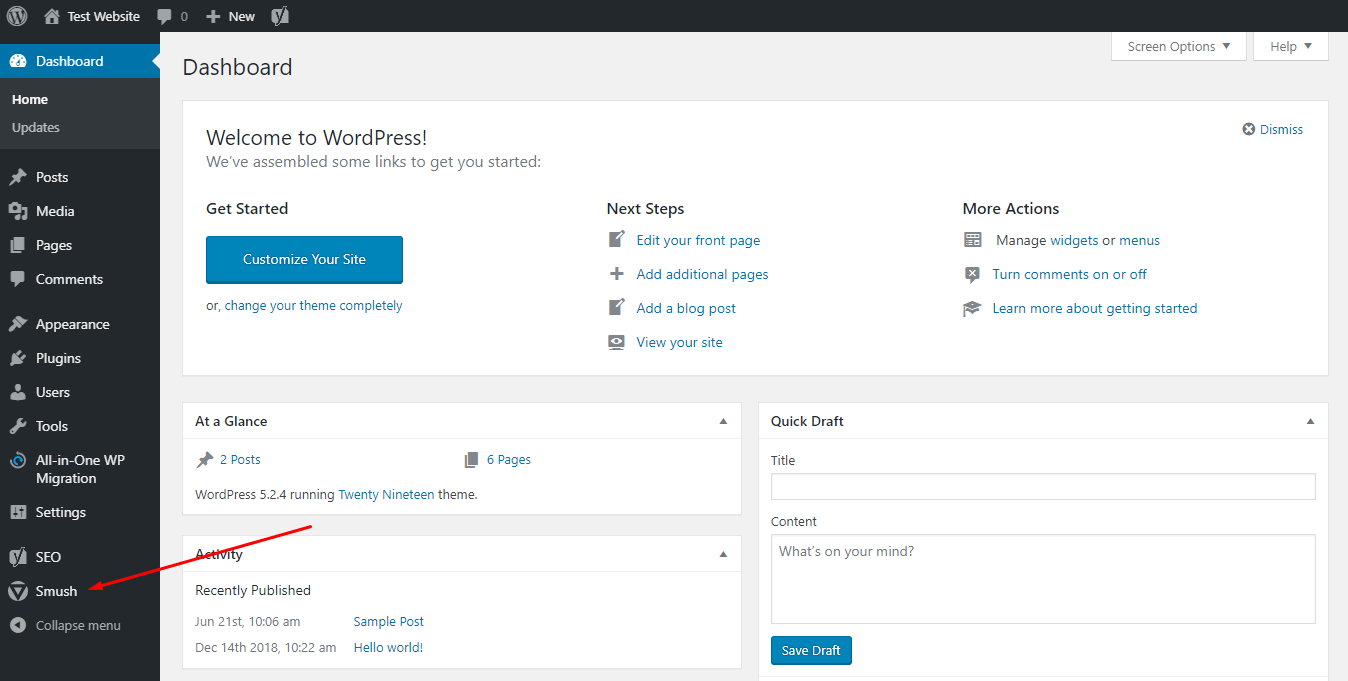Click the Posts pushpin icon in the sidebar
The width and height of the screenshot is (1348, 681).
(x=18, y=177)
